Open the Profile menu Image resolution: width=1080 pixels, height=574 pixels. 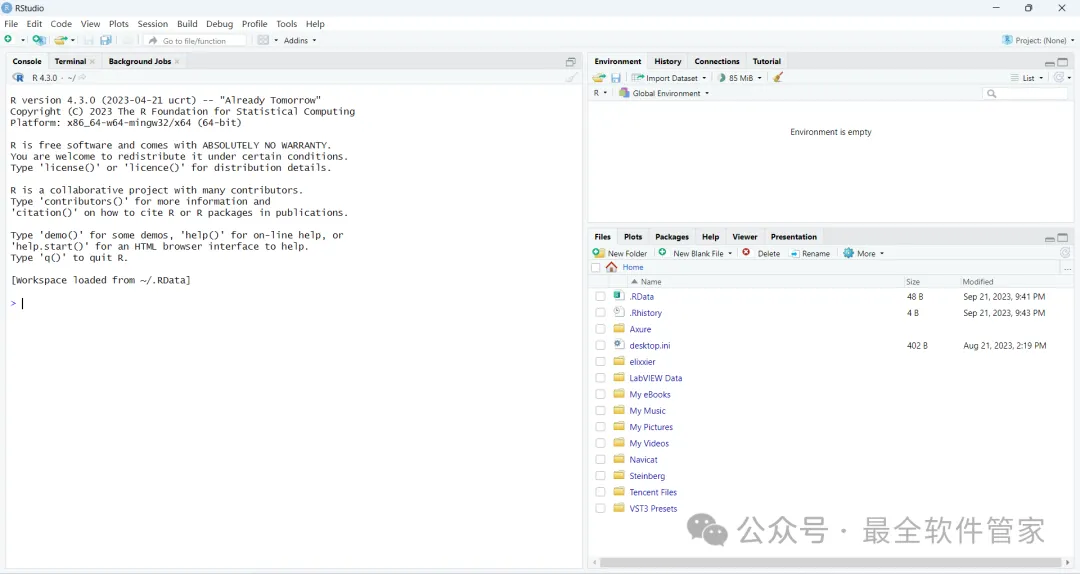tap(254, 23)
